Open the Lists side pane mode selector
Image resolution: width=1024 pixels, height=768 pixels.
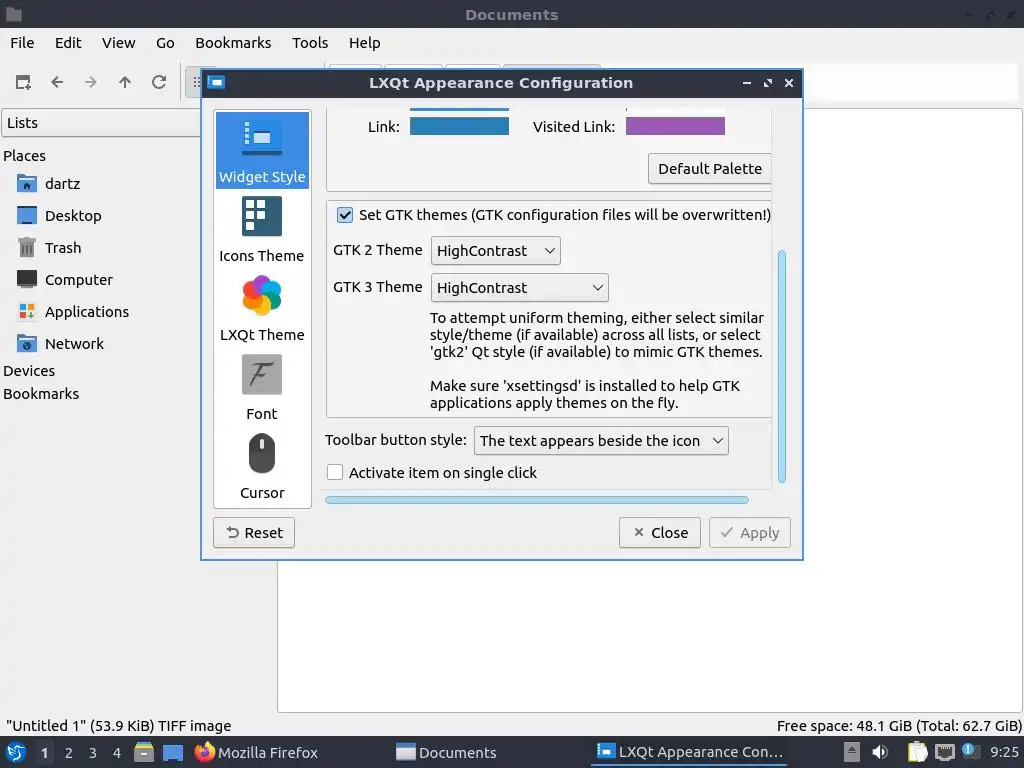[x=101, y=123]
